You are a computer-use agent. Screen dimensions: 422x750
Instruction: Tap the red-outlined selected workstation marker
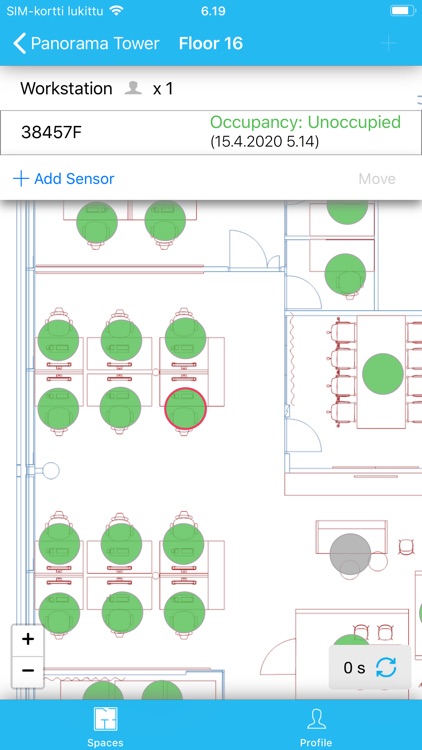(x=185, y=408)
